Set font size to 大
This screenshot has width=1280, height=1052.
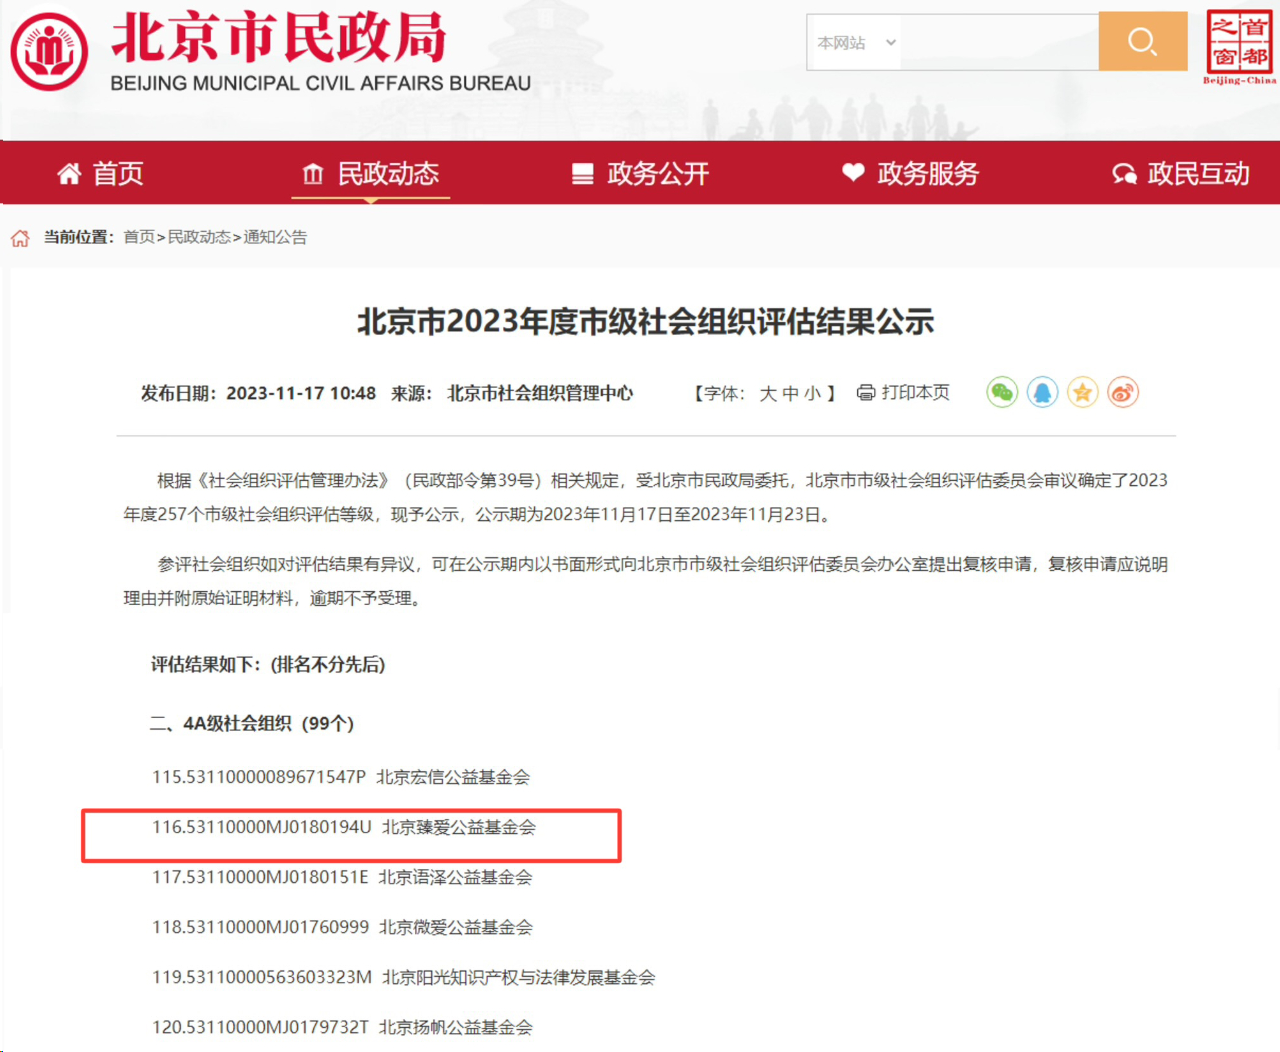(x=768, y=393)
